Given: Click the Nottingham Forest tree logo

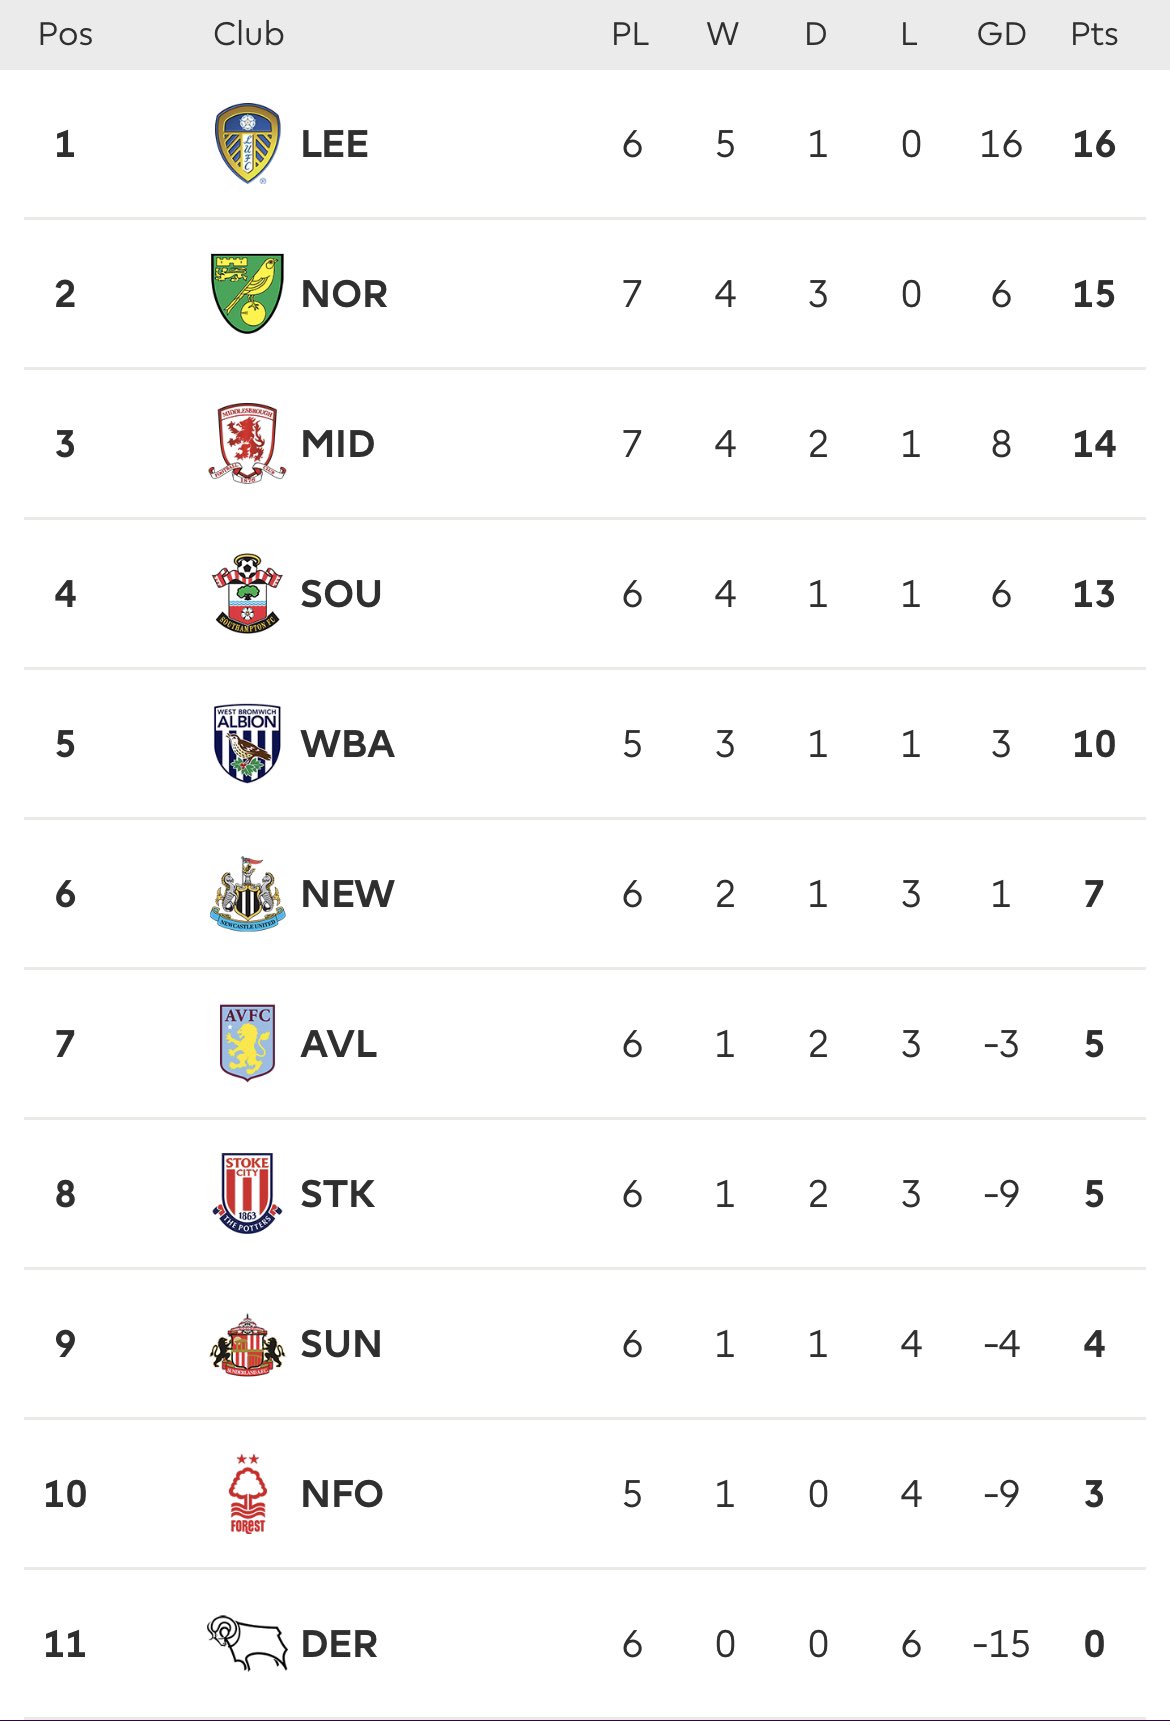Looking at the screenshot, I should click(x=247, y=1494).
